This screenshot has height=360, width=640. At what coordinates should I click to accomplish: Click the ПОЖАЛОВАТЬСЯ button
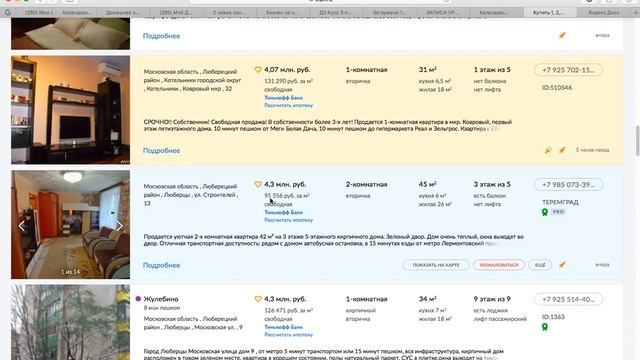coord(499,265)
